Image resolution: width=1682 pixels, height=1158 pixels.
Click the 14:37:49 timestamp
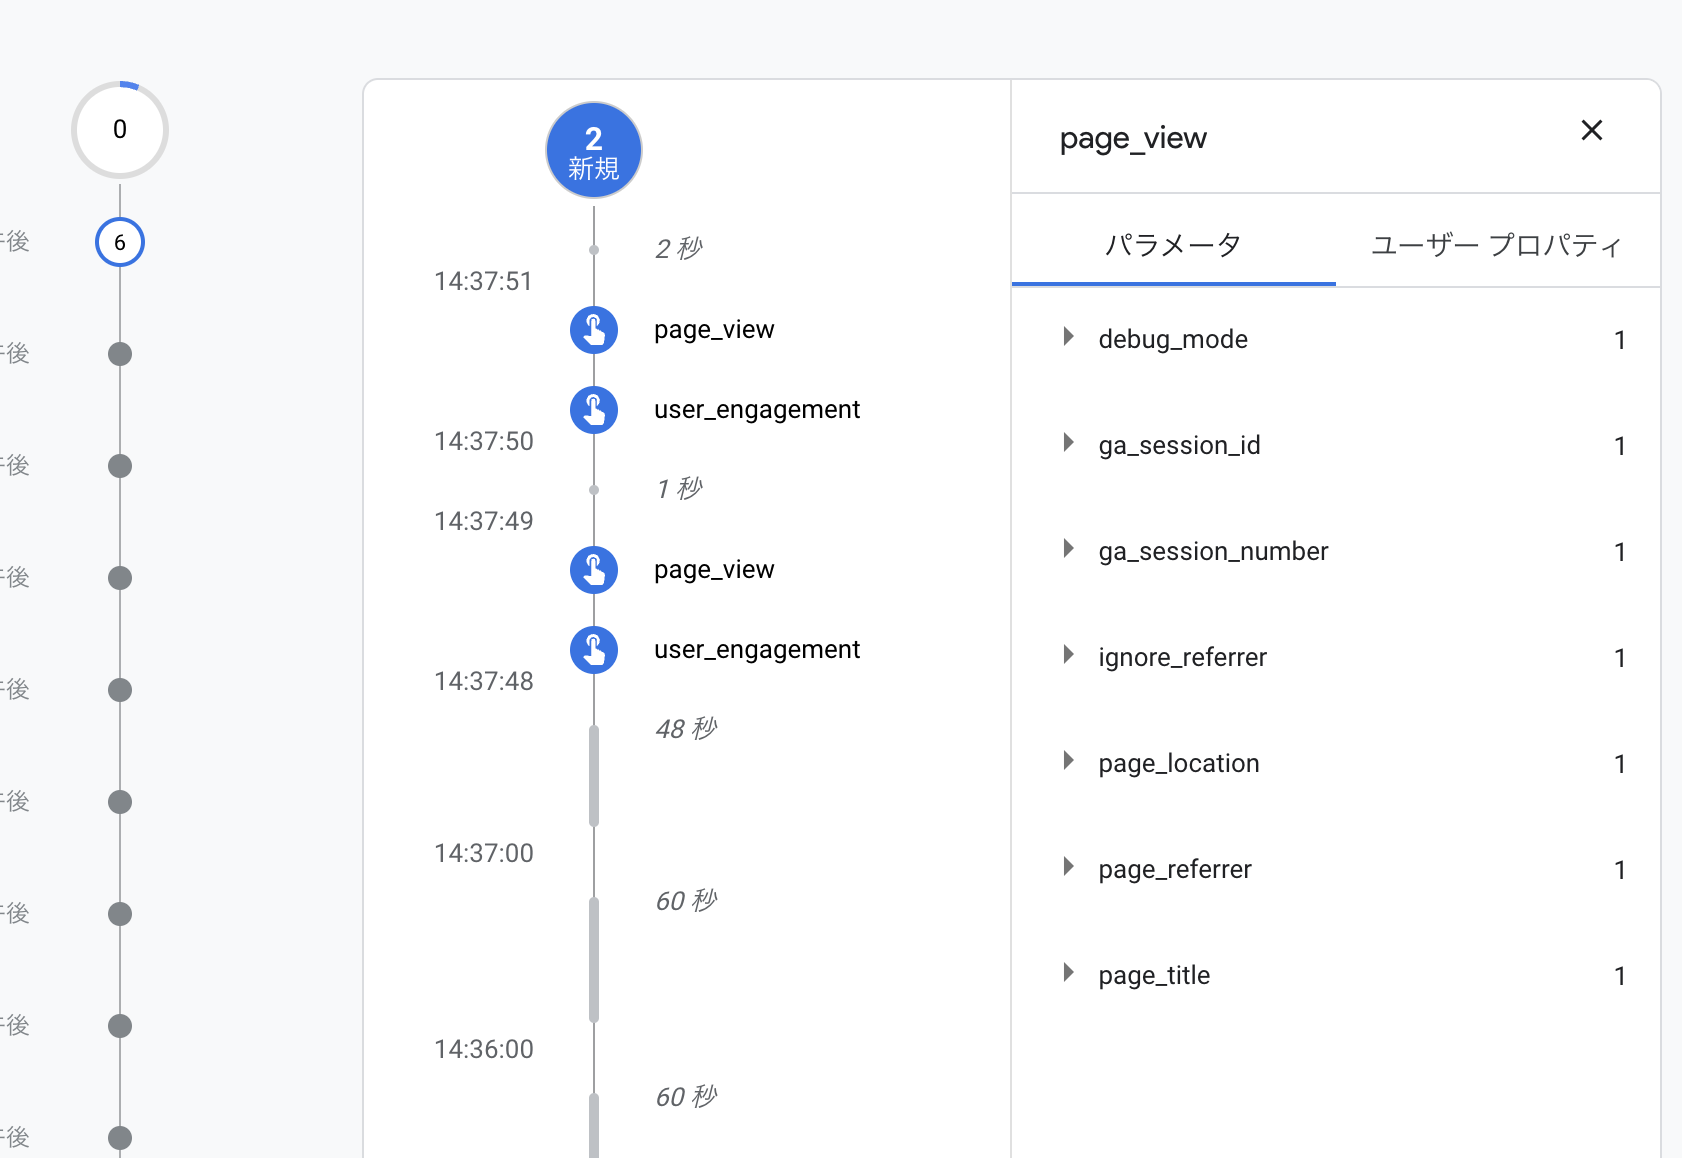point(483,521)
